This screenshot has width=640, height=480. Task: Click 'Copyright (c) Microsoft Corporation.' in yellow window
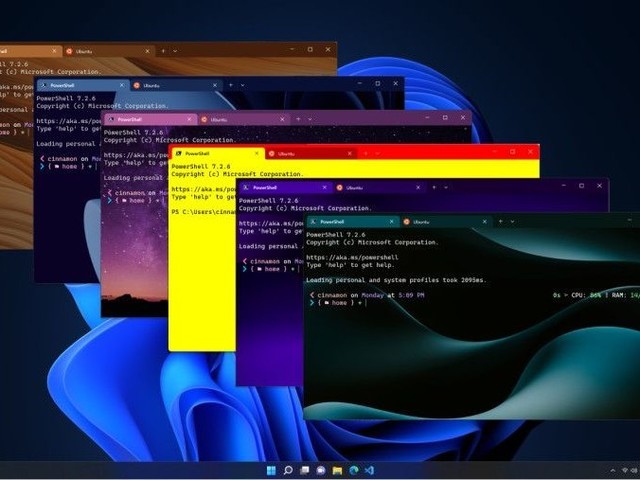click(x=238, y=174)
